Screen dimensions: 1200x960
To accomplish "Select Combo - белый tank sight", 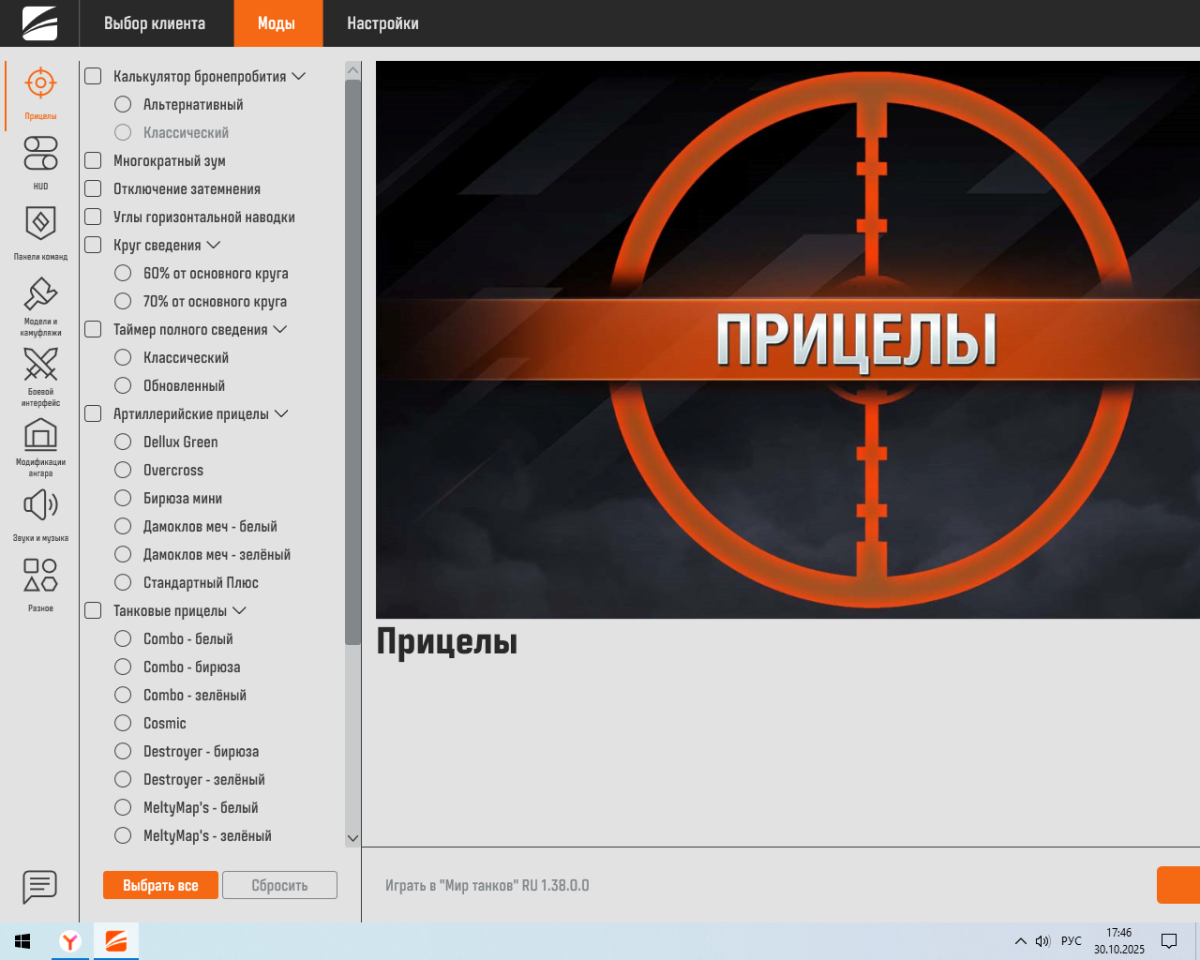I will point(123,638).
